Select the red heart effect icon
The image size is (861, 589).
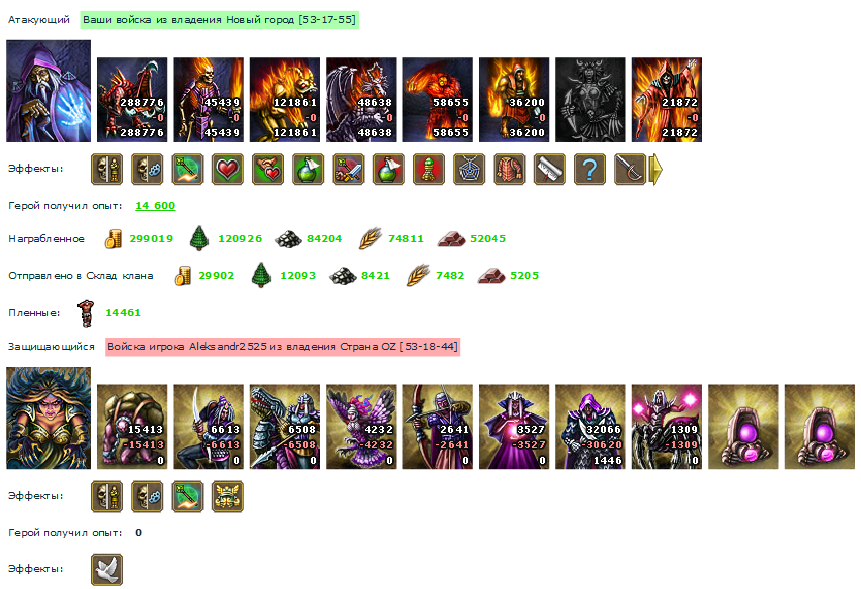pos(227,169)
